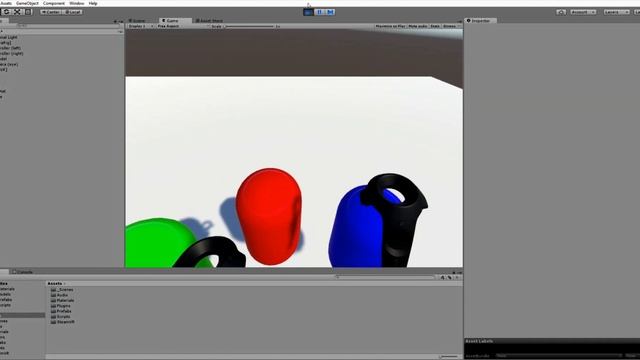Open the Account dropdown
Screen dimensions: 640x360
(583, 12)
